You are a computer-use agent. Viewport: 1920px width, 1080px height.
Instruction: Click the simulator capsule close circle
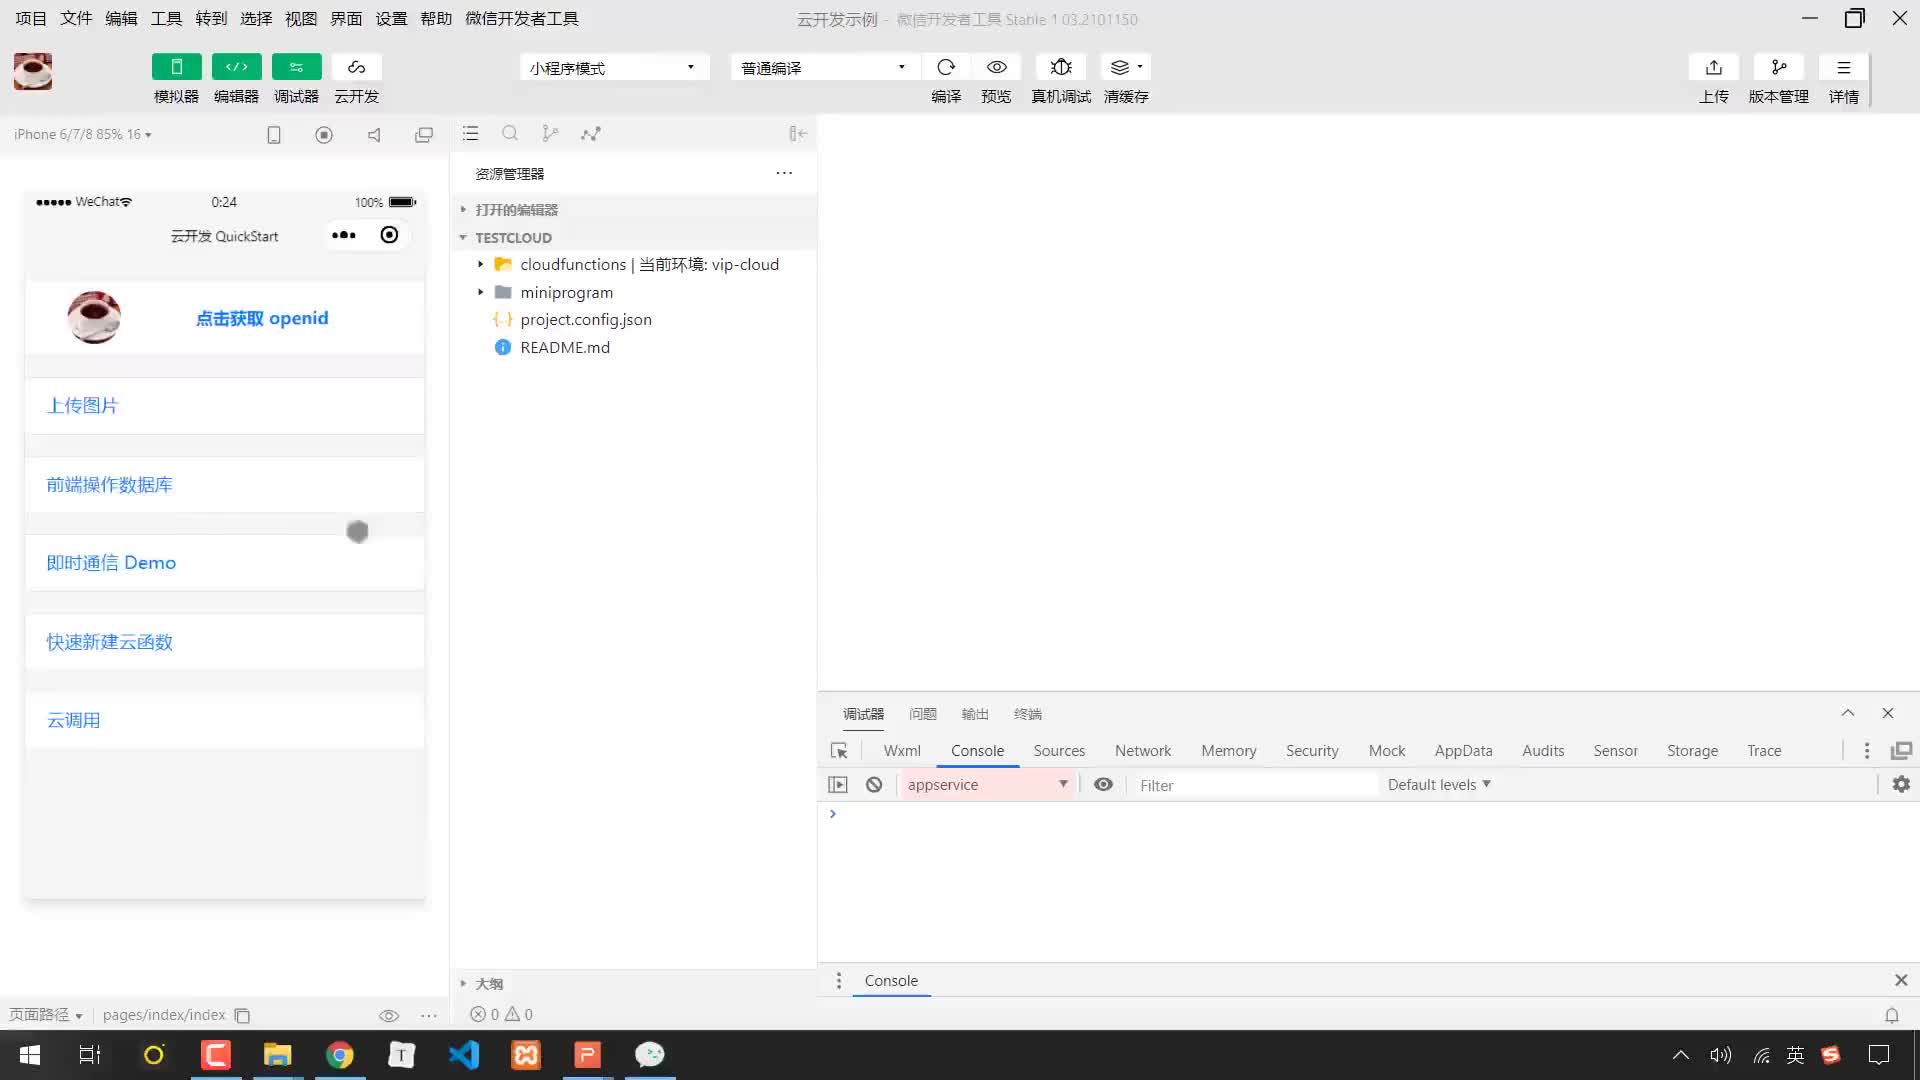389,235
